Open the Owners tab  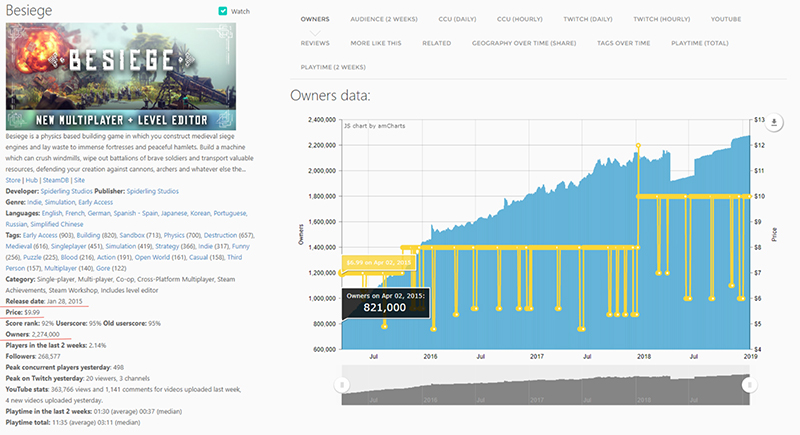[315, 19]
